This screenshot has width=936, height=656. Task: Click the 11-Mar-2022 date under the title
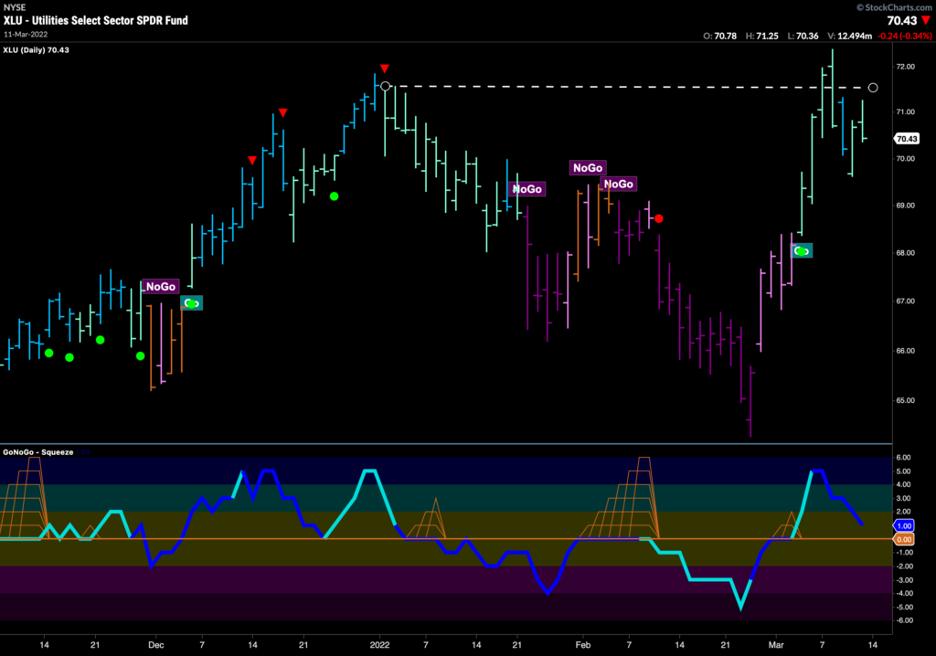(x=31, y=33)
